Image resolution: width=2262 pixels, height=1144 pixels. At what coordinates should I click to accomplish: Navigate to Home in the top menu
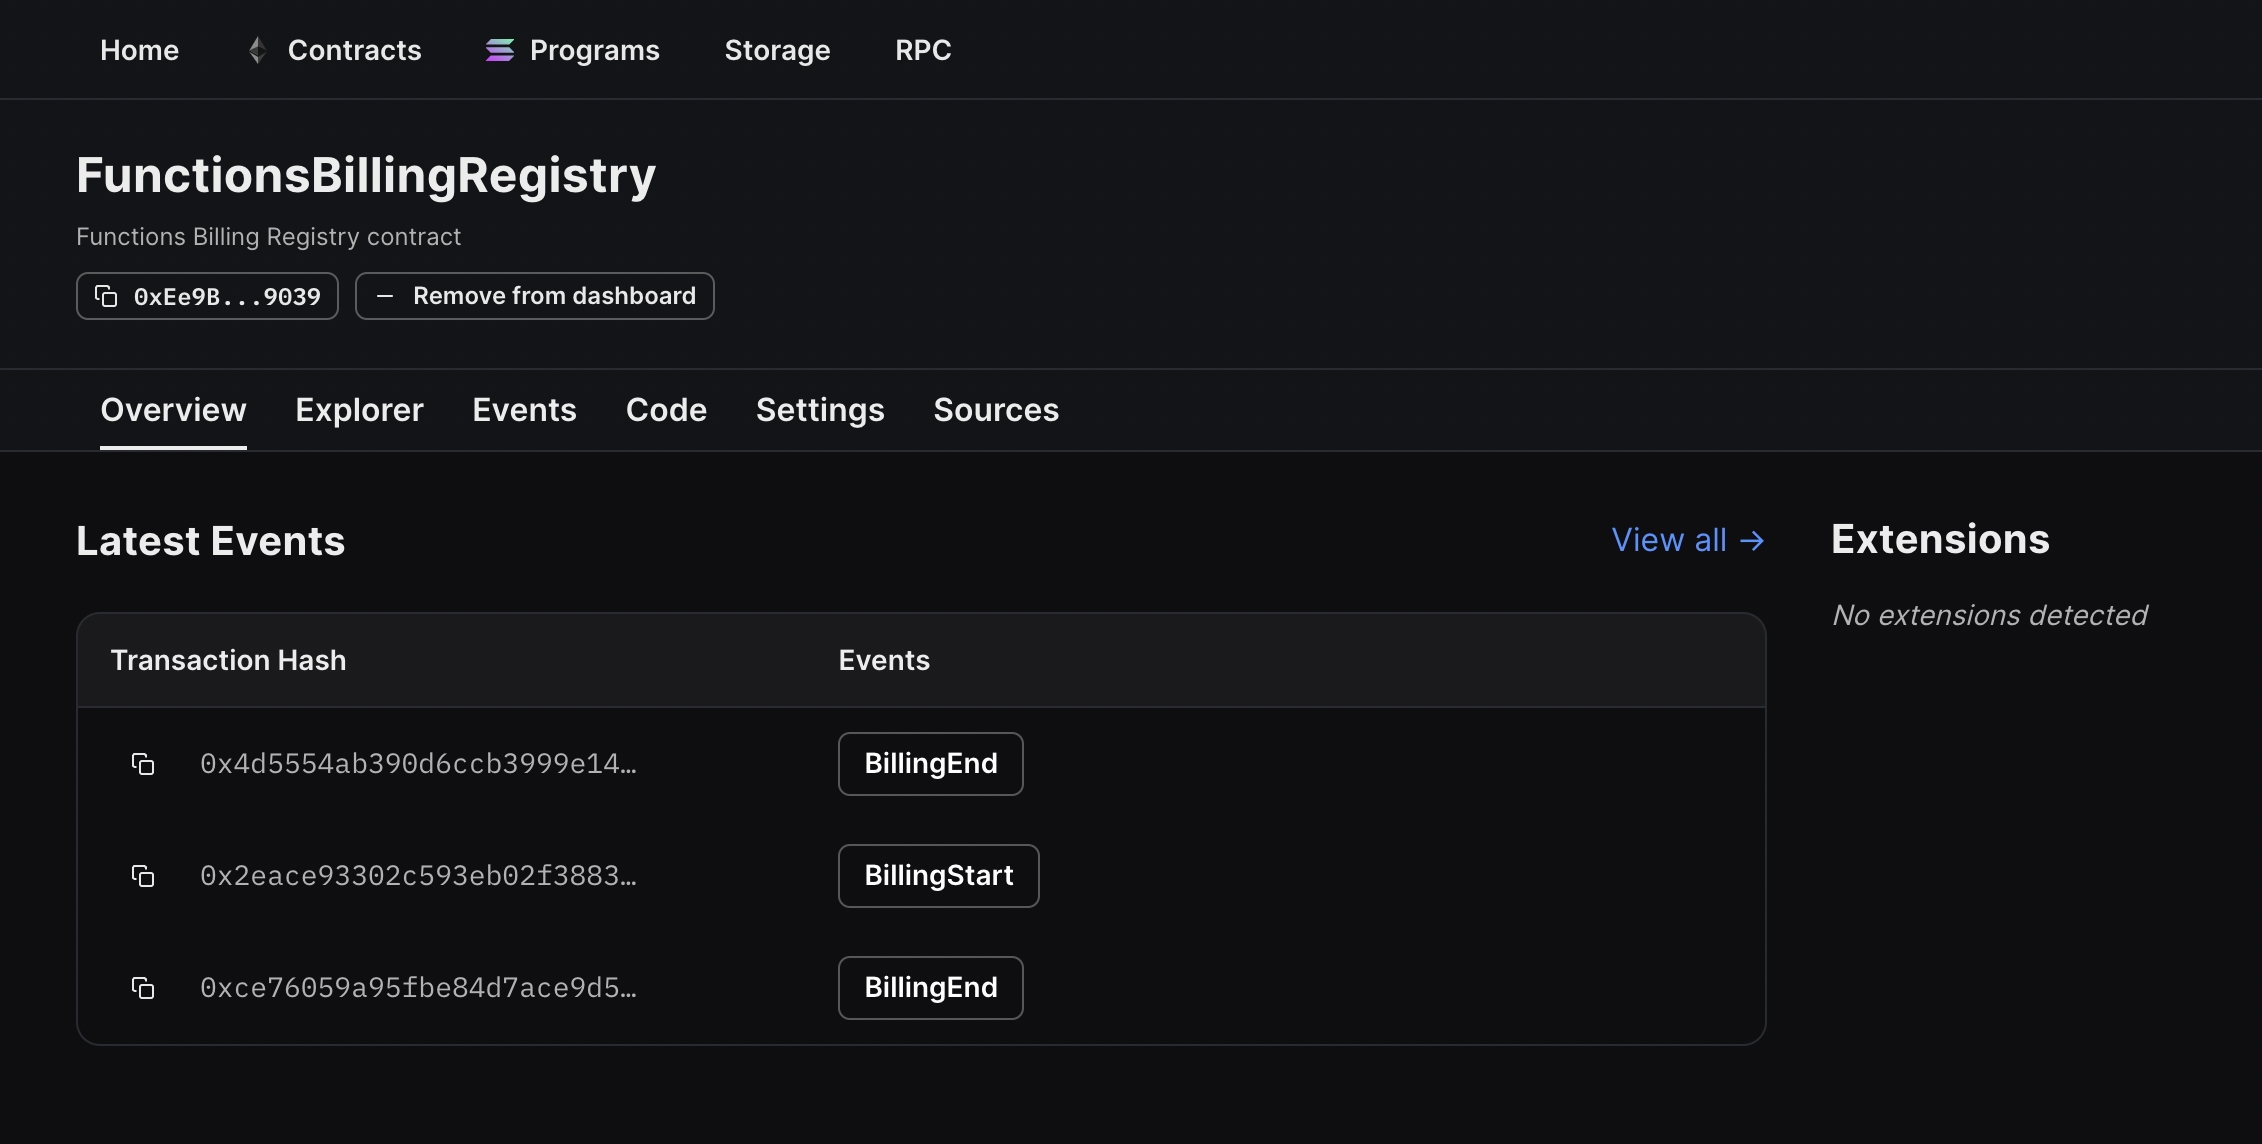(139, 50)
